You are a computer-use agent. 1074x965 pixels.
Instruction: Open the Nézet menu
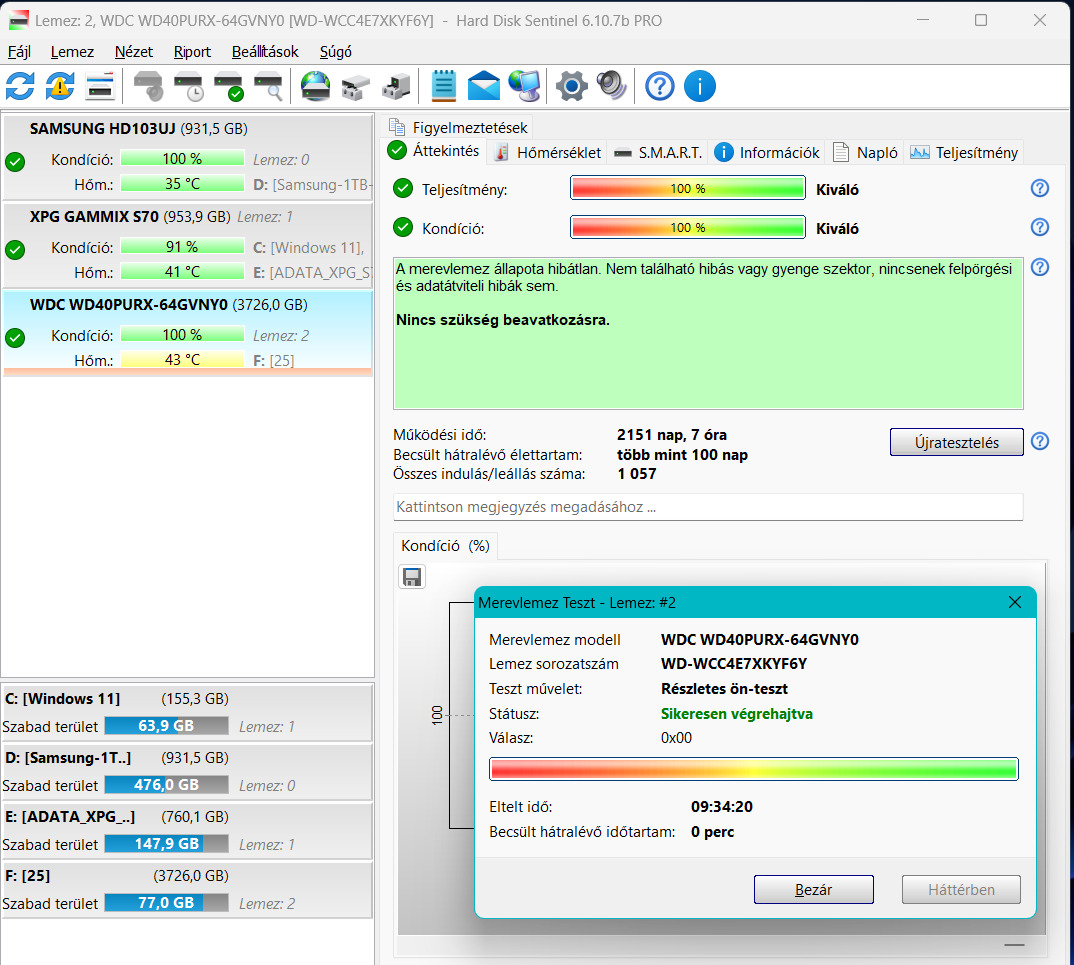point(134,52)
